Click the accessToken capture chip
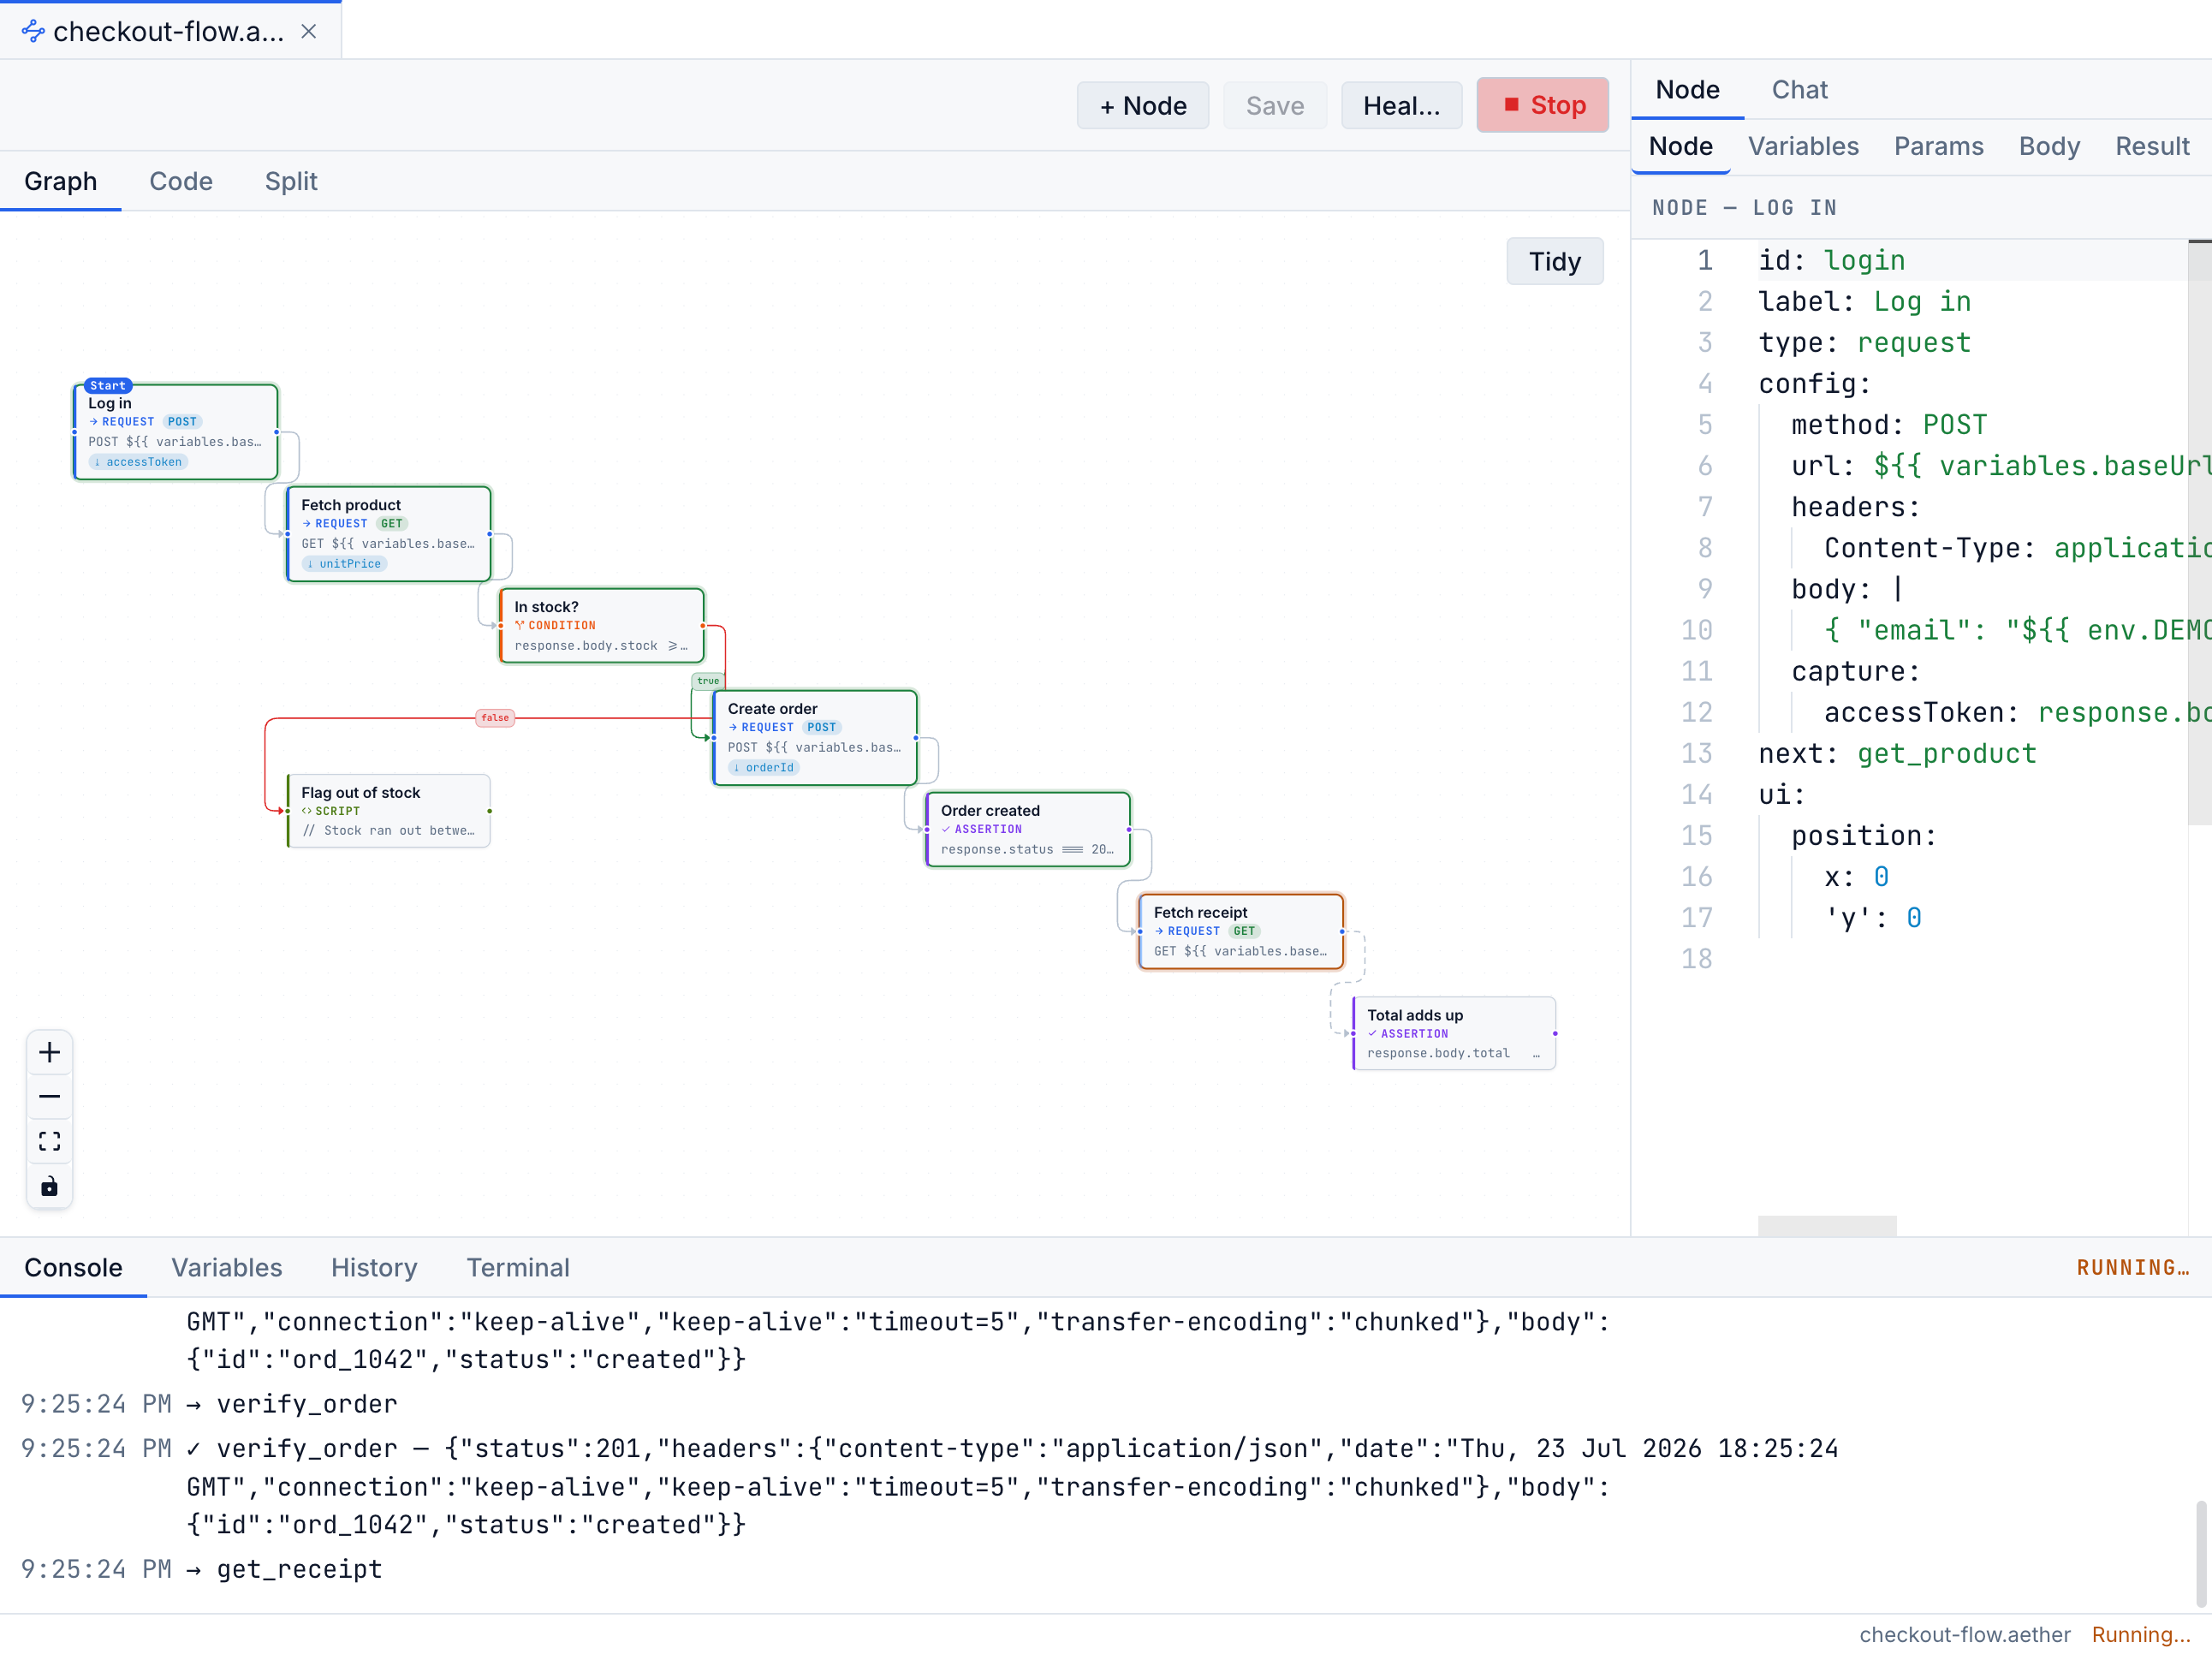Screen dimensions: 2212x1654 click(x=138, y=462)
